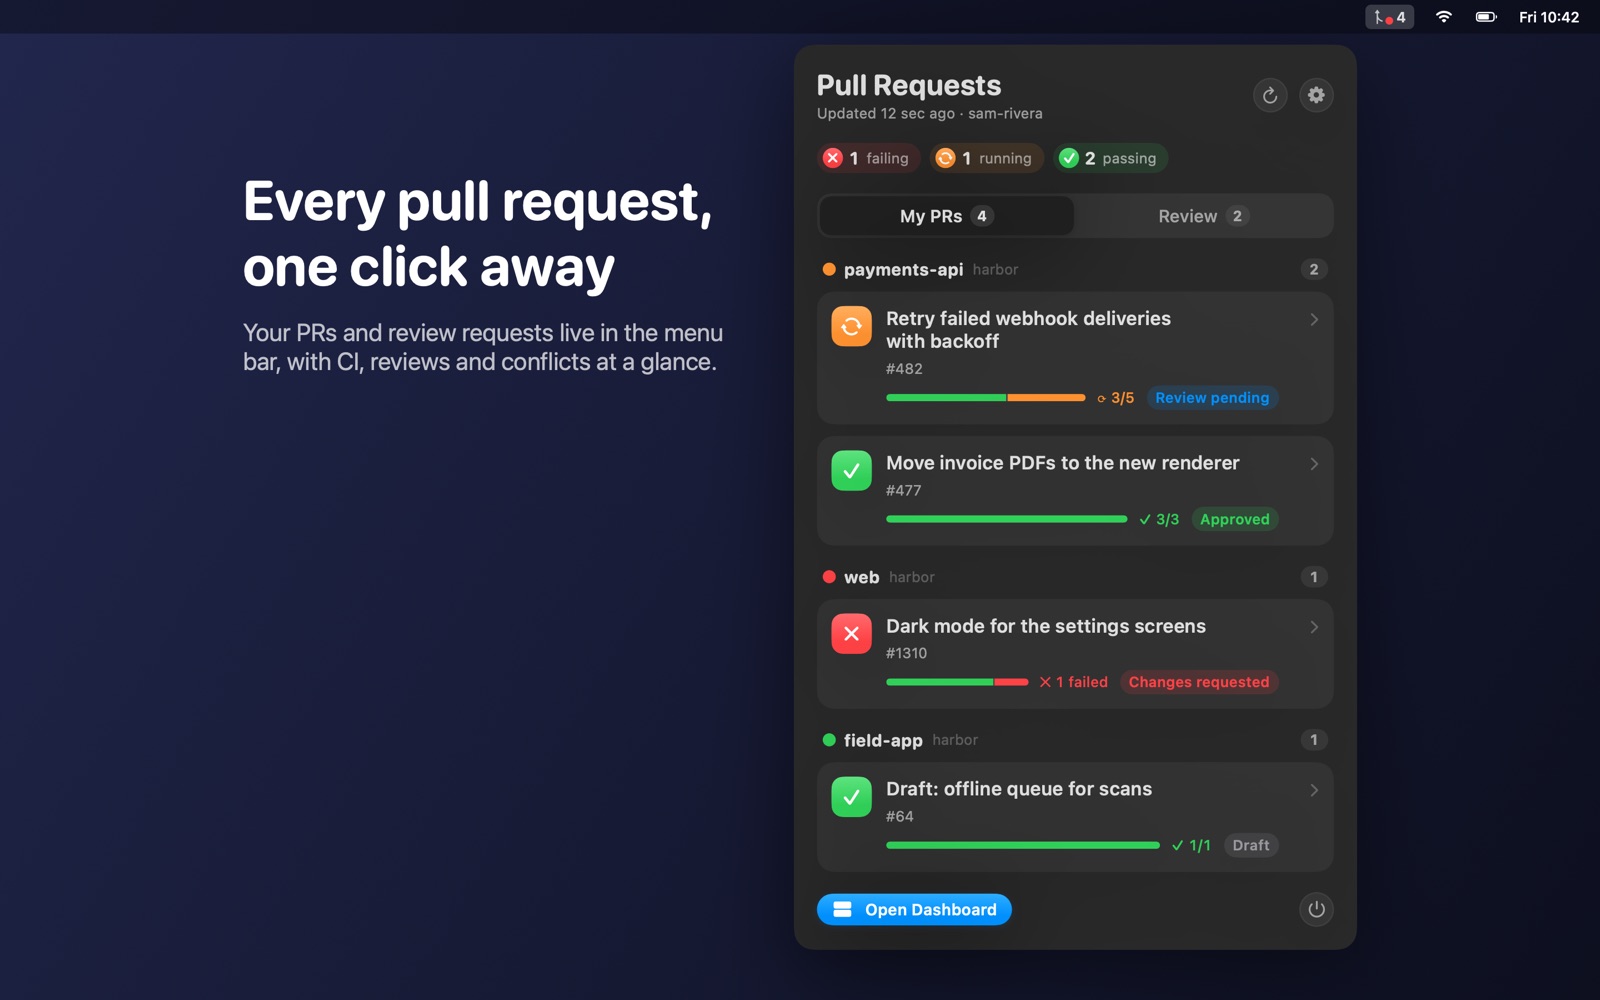Click the CI progress bar on #482
Image resolution: width=1600 pixels, height=1000 pixels.
click(x=985, y=398)
